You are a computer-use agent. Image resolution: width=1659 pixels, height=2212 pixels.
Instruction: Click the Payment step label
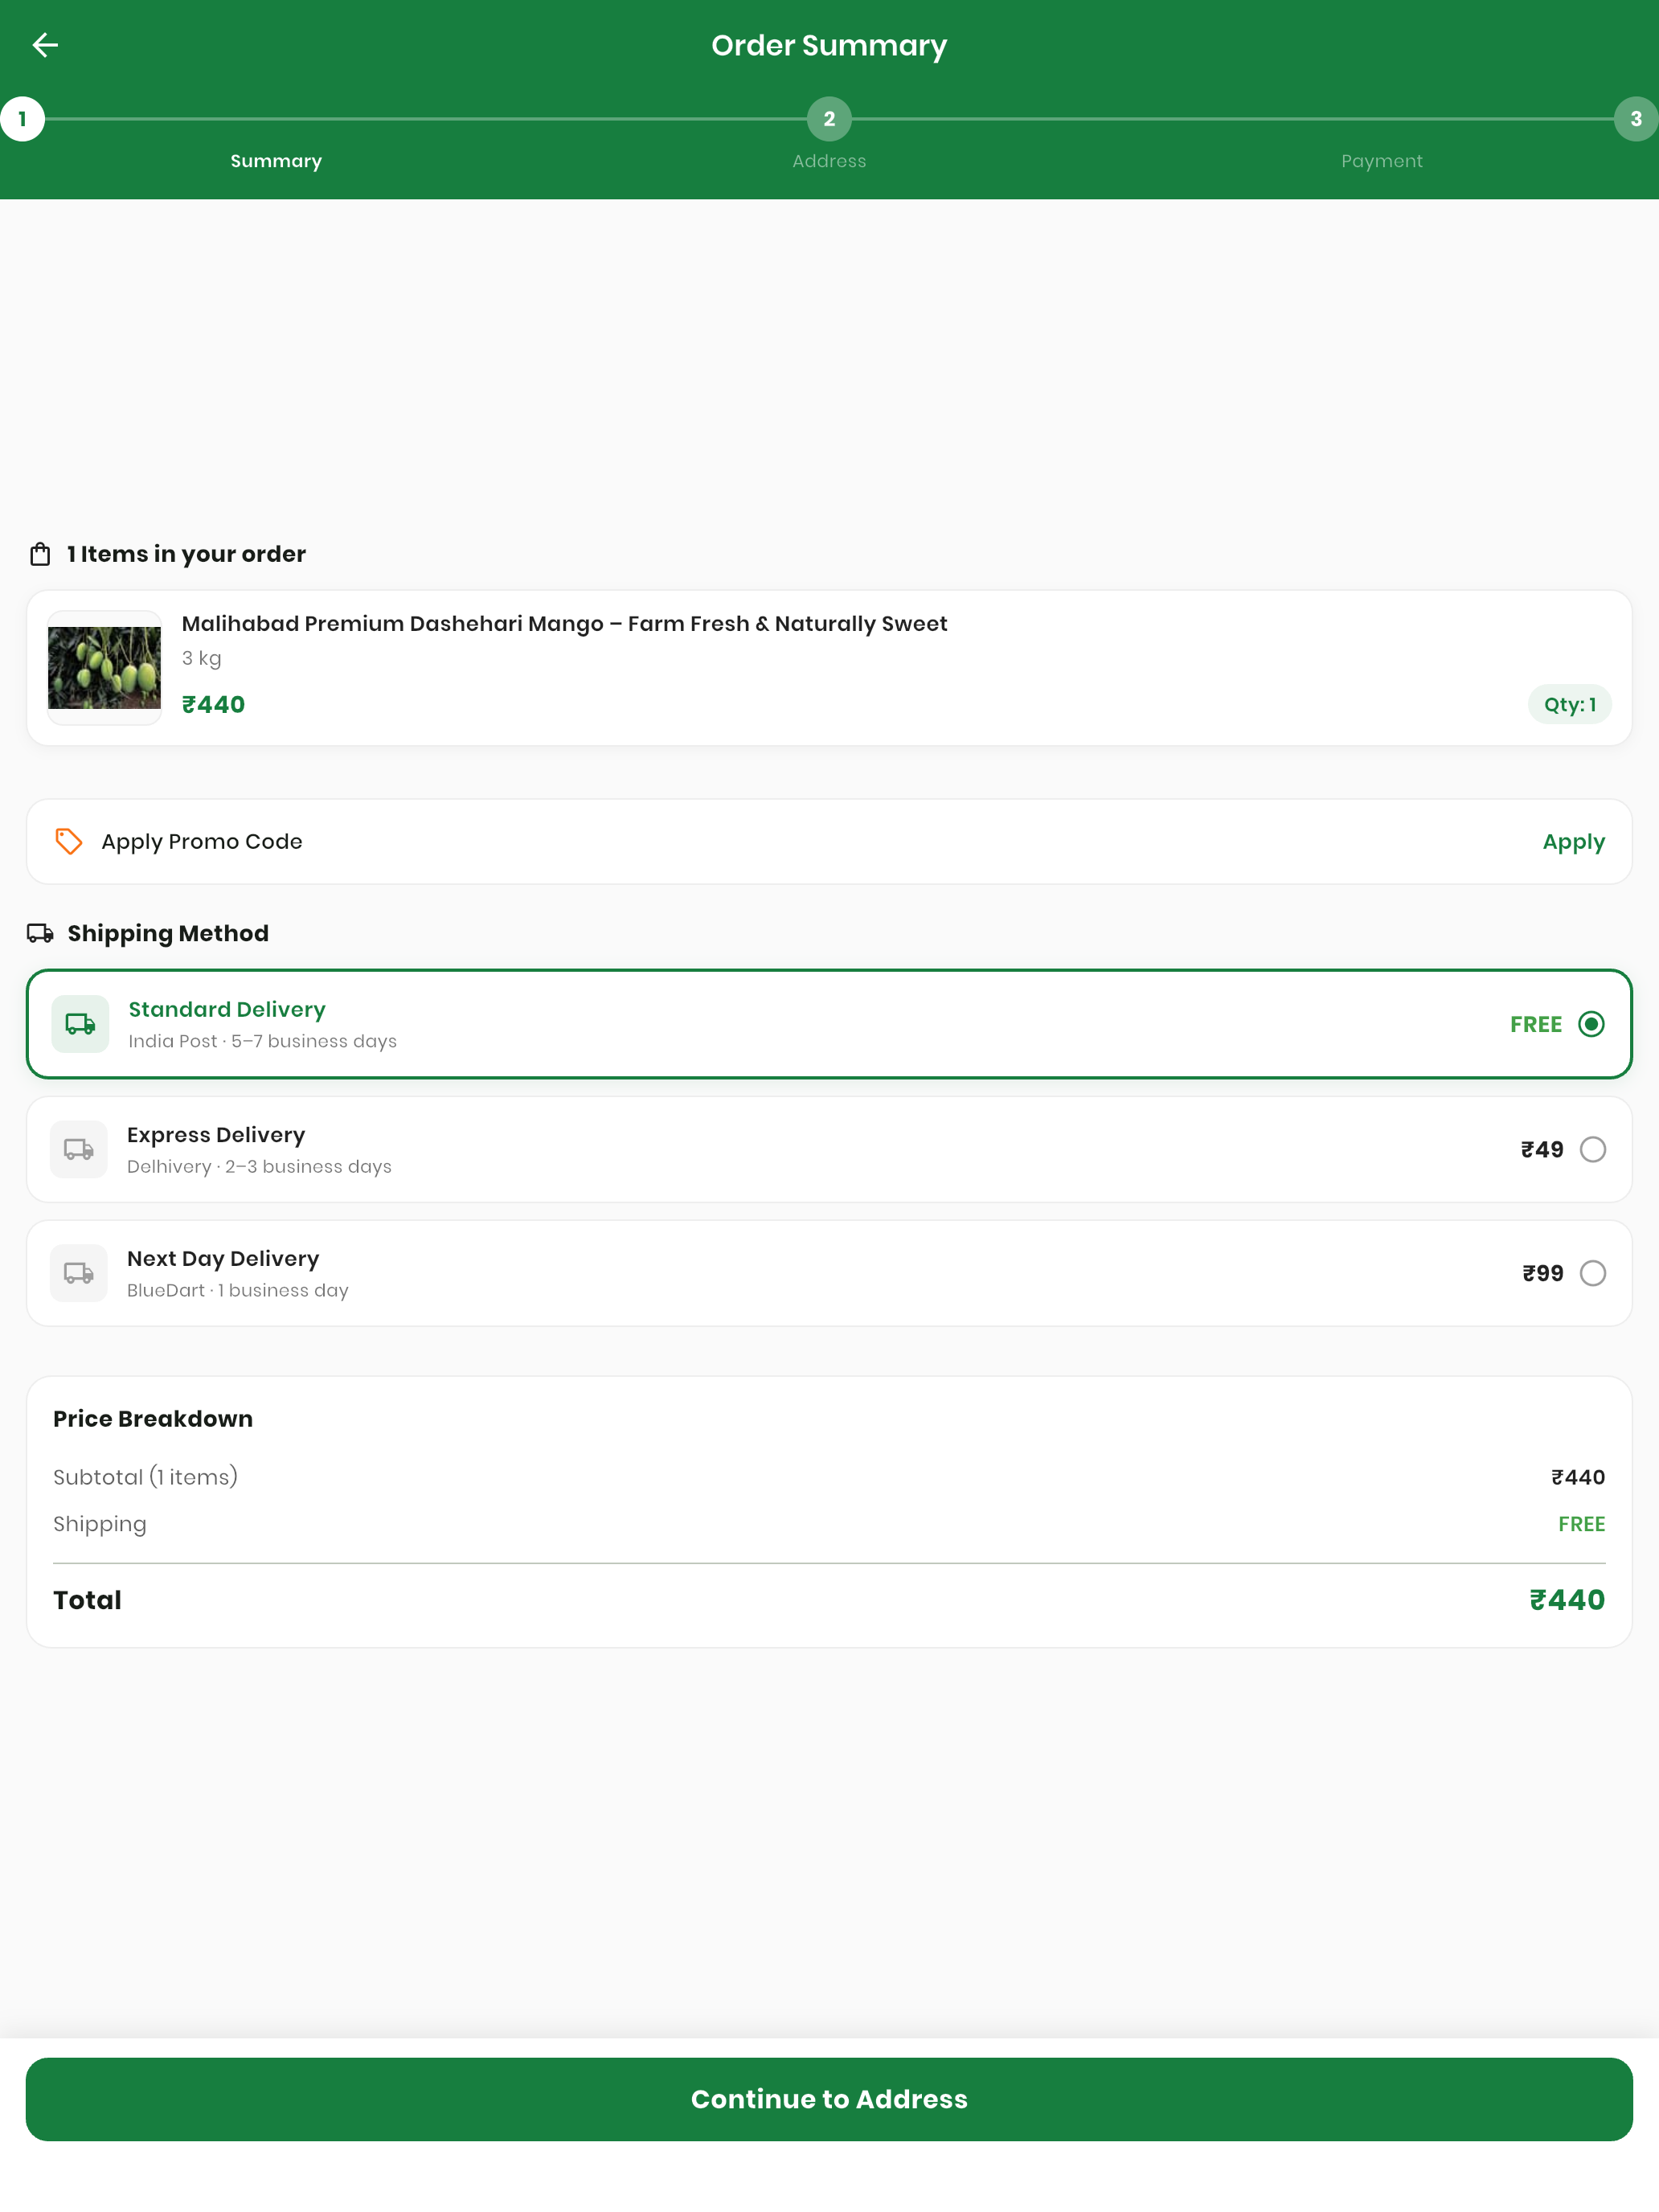1382,161
